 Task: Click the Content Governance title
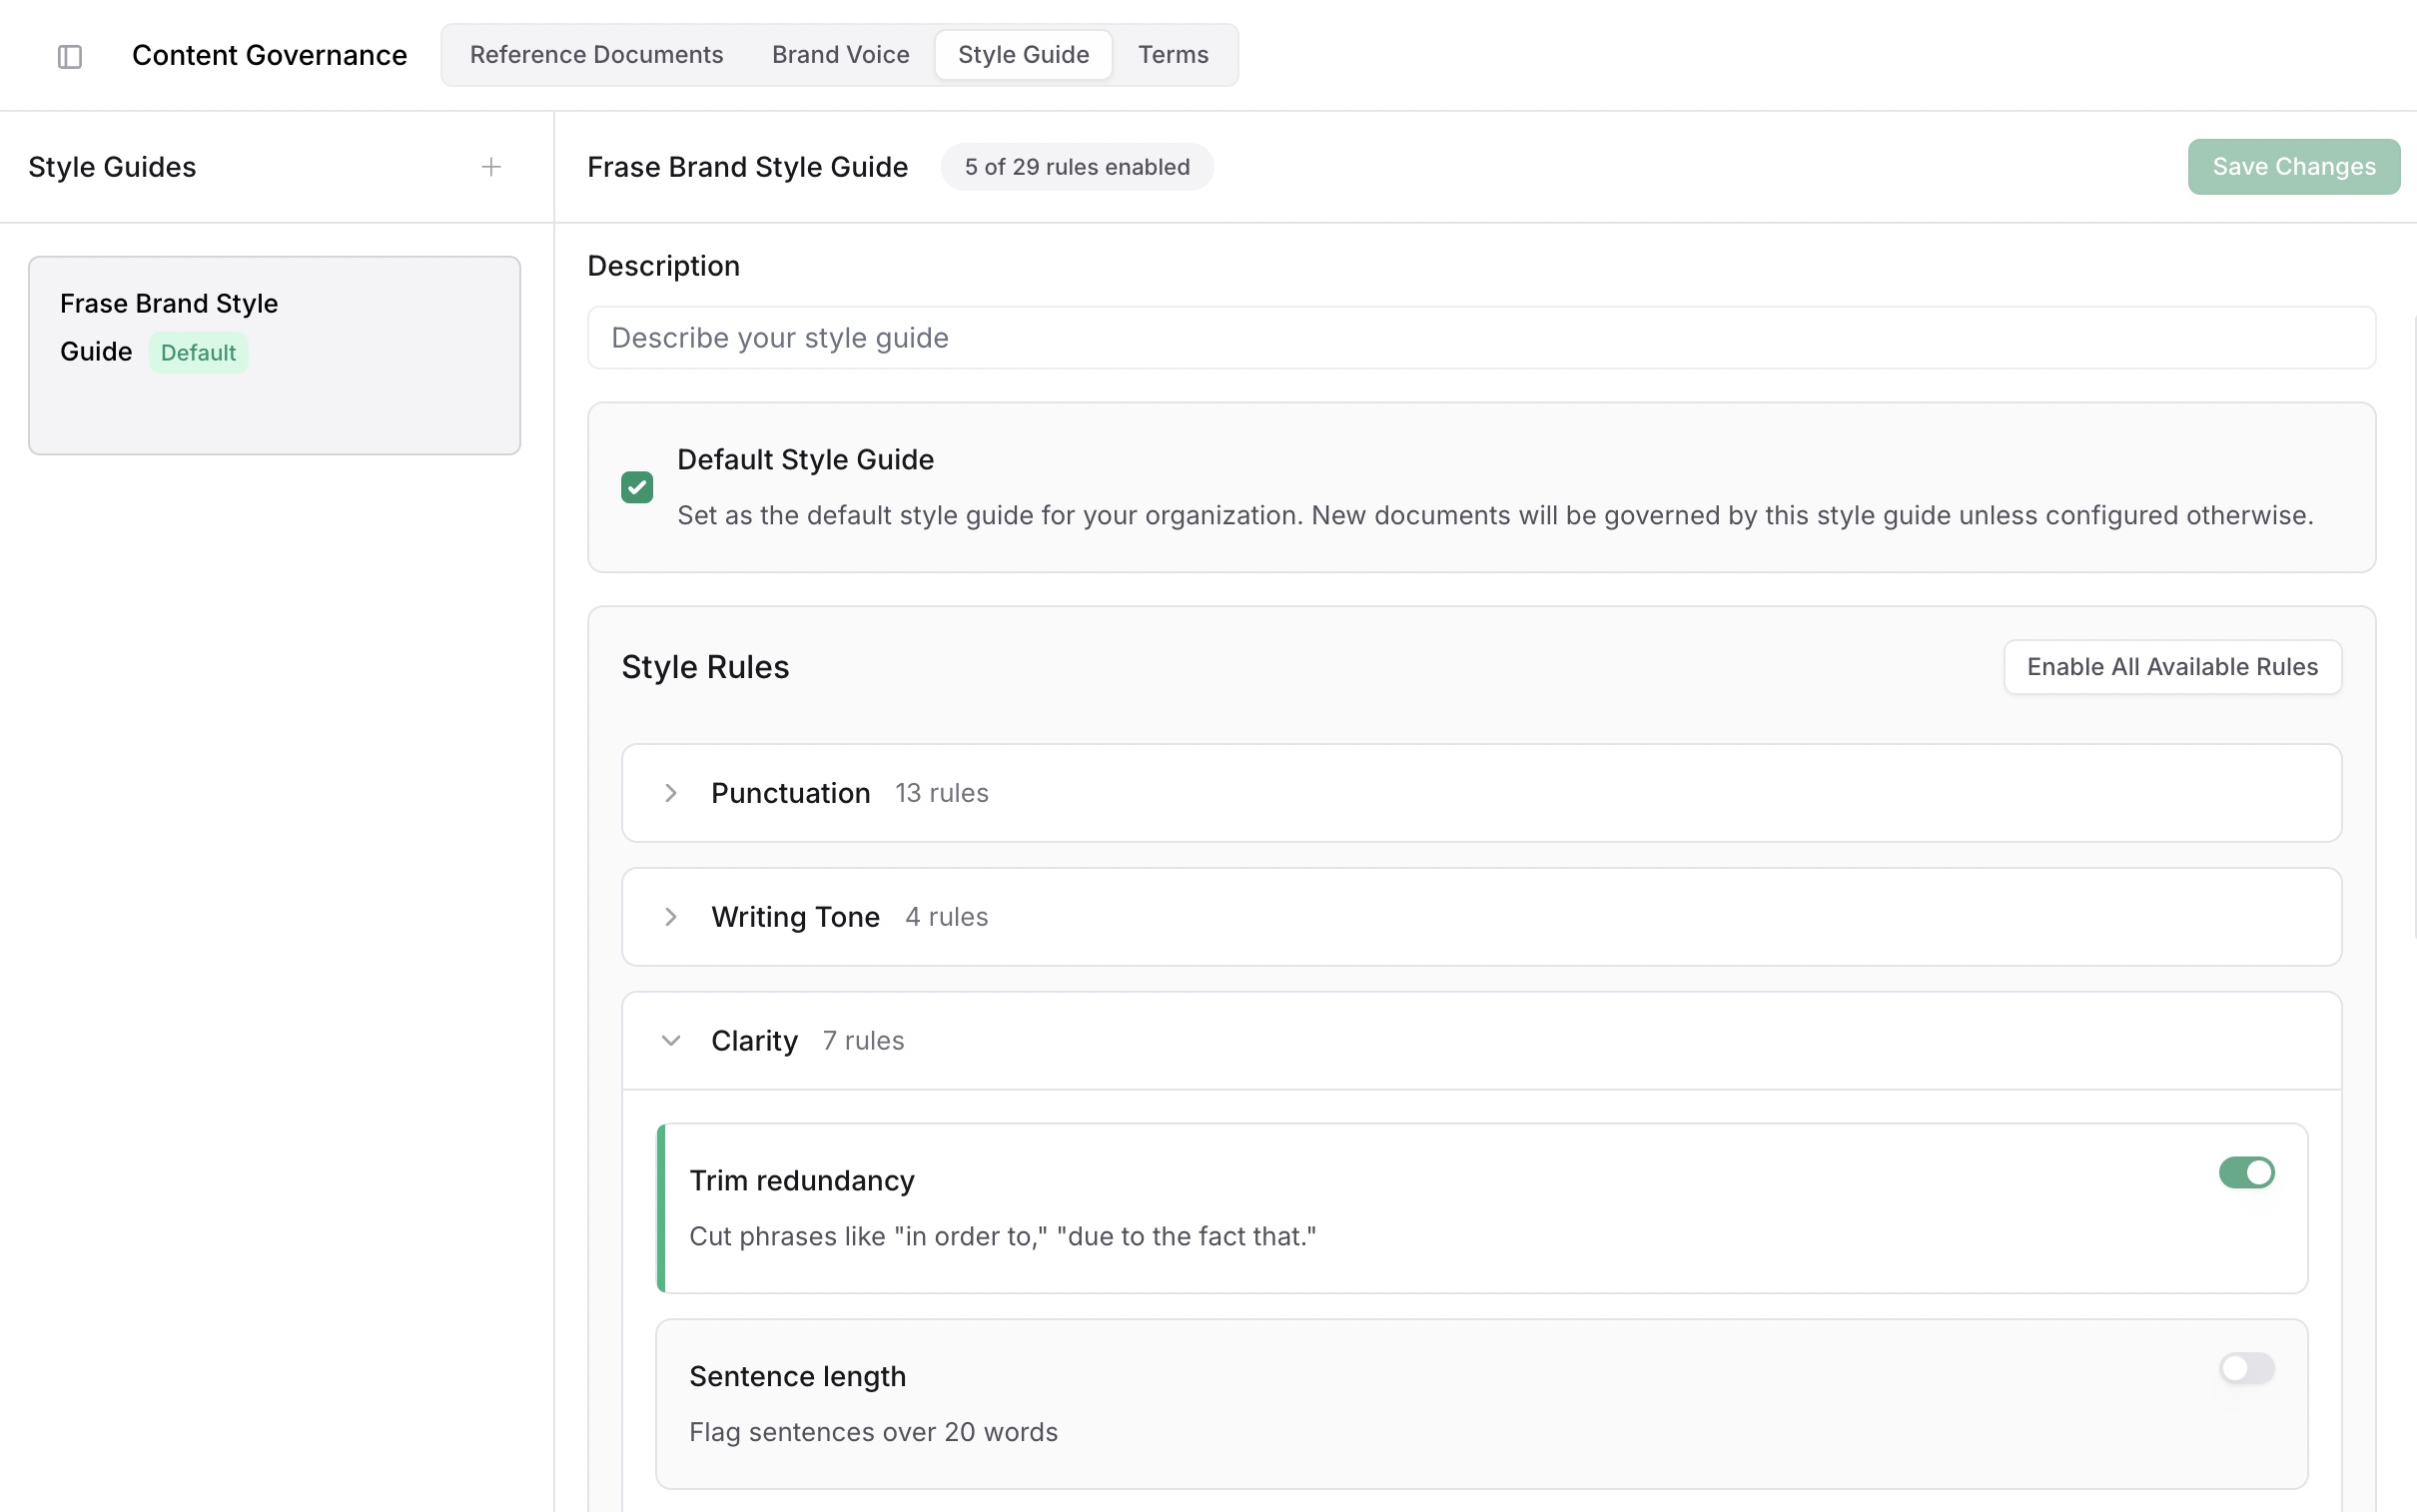270,56
